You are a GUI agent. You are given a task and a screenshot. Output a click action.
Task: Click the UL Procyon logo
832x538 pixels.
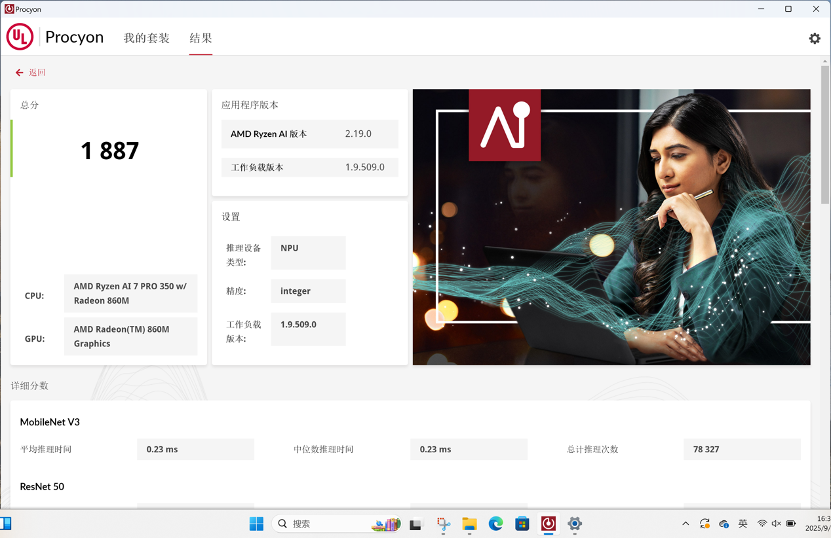(x=56, y=37)
